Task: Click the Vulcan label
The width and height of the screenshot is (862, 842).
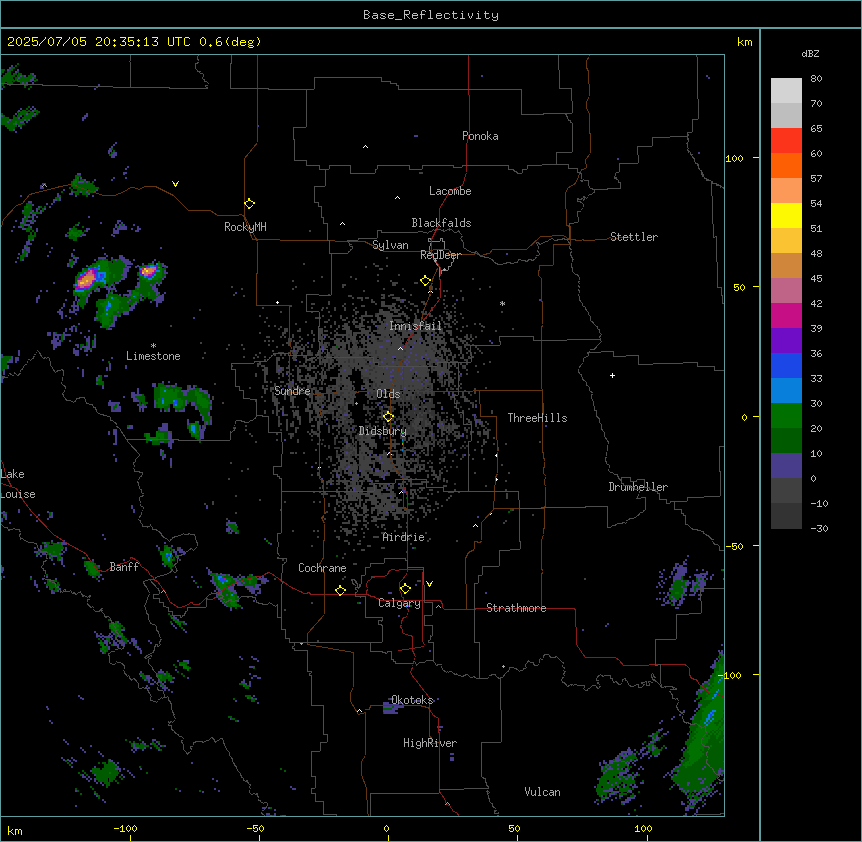Action: [x=542, y=792]
